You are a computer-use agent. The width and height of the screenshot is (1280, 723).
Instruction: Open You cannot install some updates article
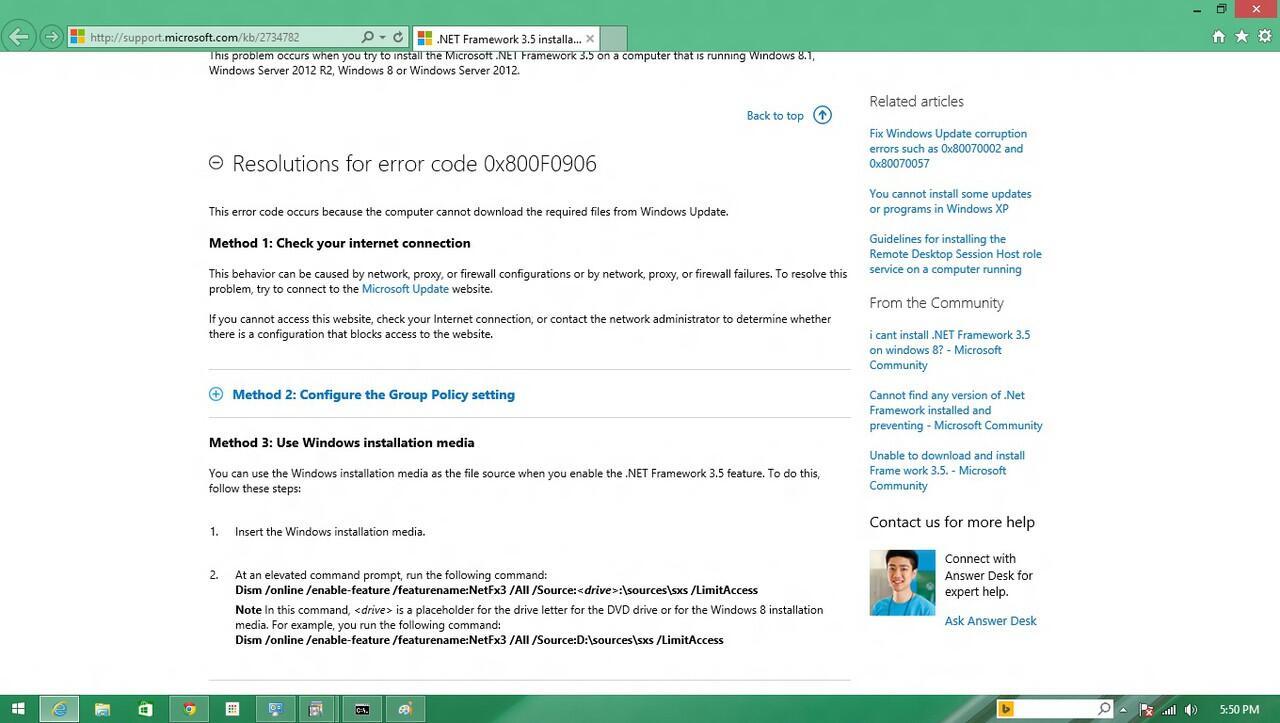coord(950,201)
